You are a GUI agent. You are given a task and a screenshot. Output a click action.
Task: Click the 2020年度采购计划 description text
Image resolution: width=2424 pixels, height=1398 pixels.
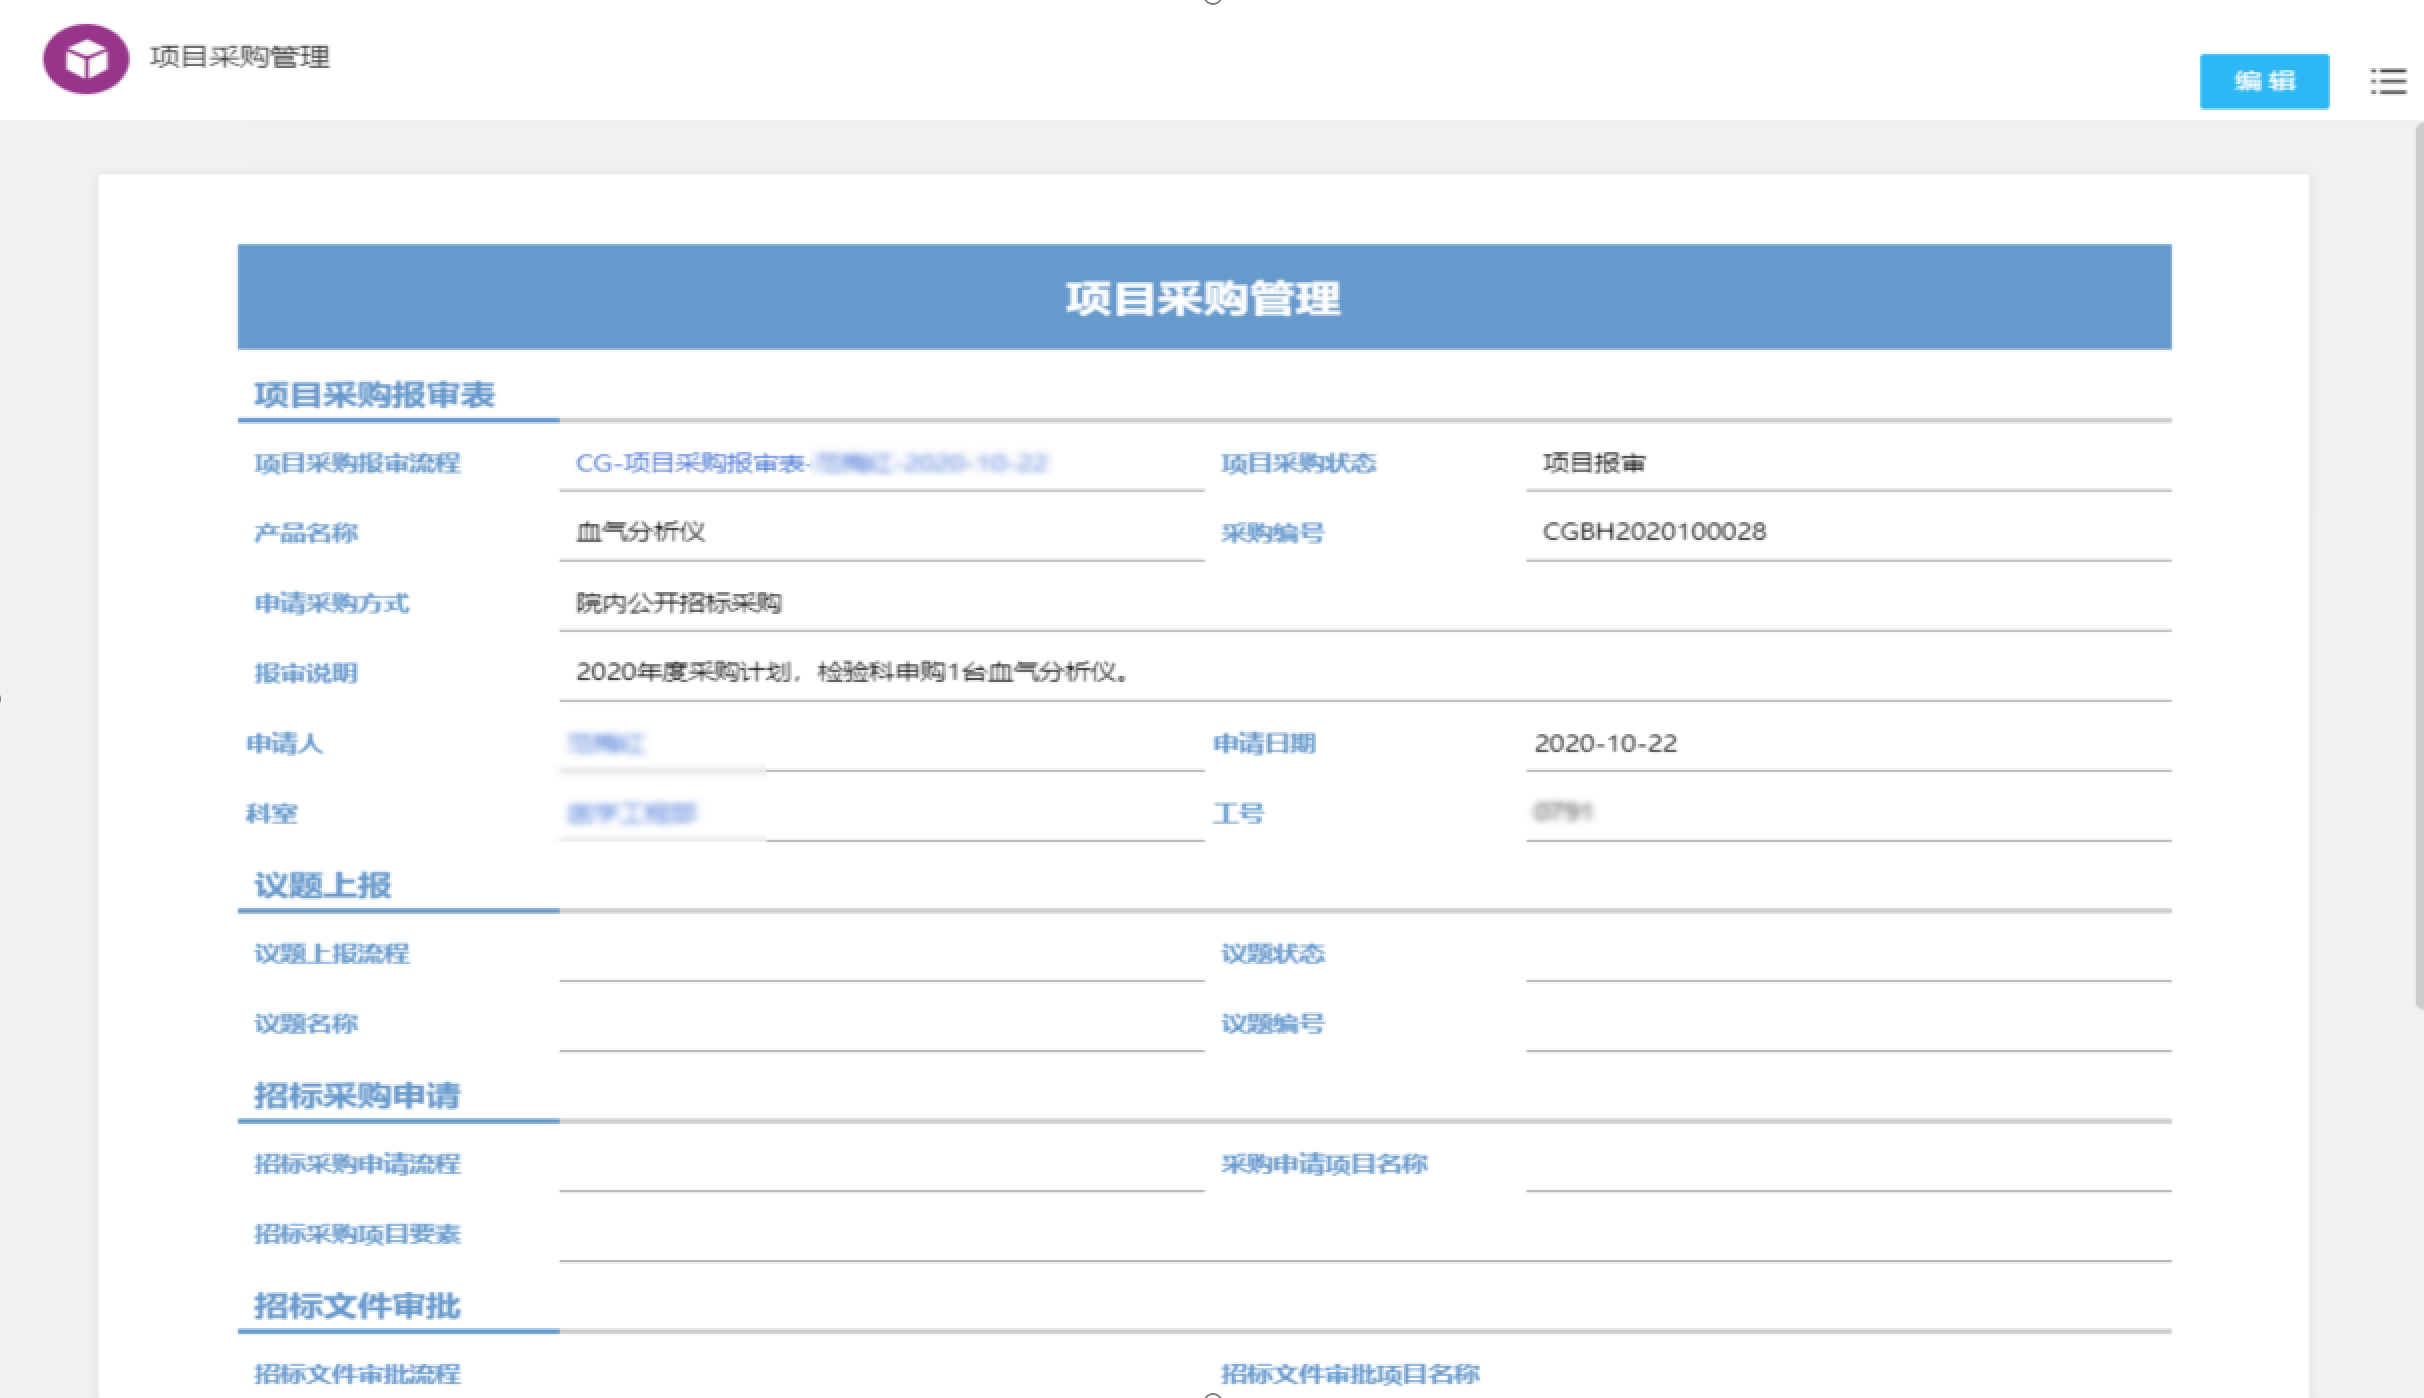click(x=853, y=672)
